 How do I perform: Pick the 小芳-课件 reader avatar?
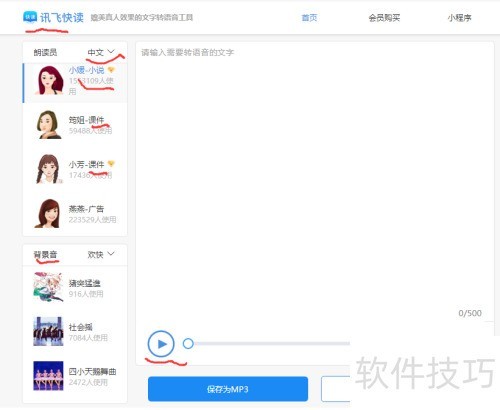click(49, 169)
